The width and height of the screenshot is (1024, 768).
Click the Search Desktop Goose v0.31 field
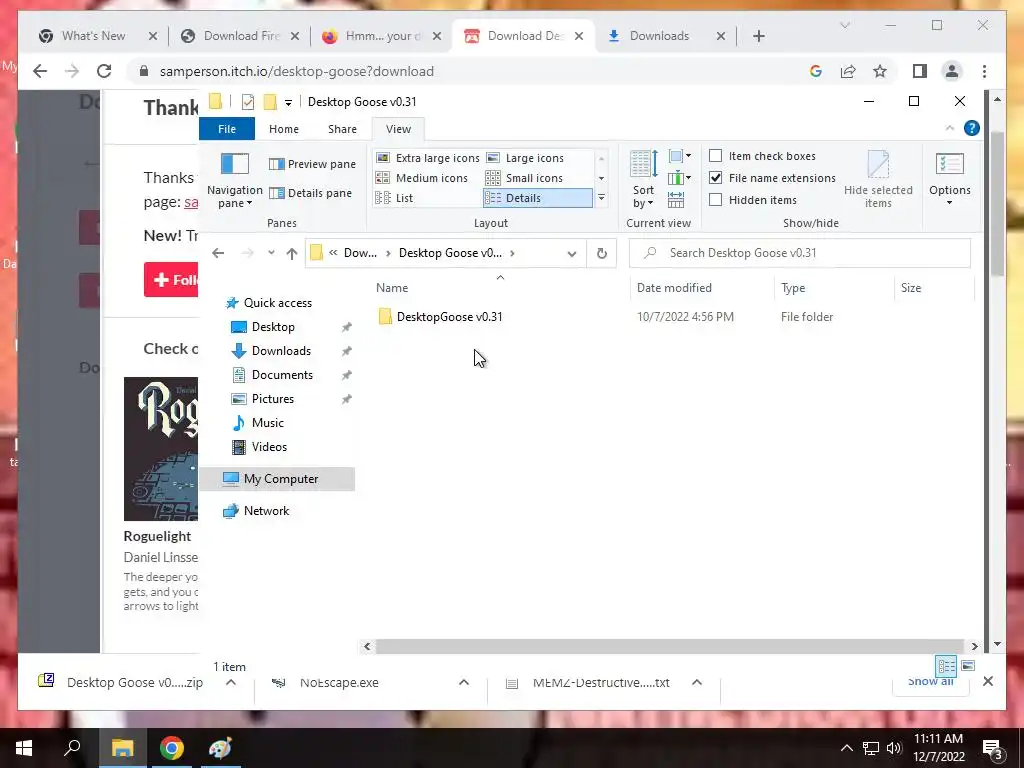coord(799,253)
